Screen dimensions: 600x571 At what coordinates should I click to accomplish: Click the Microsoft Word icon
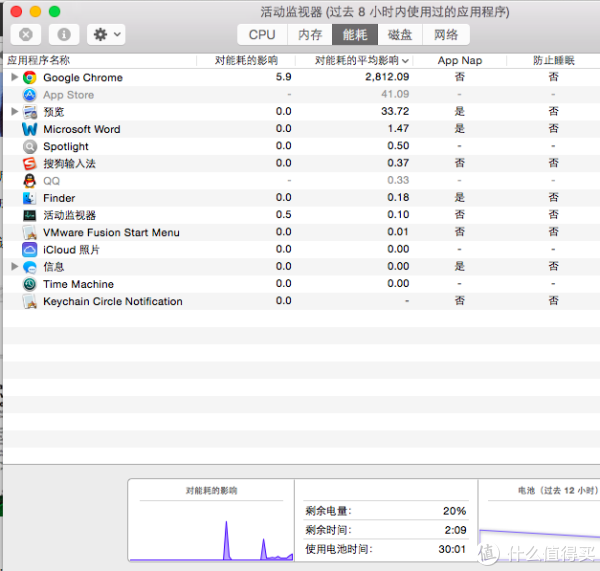[29, 129]
